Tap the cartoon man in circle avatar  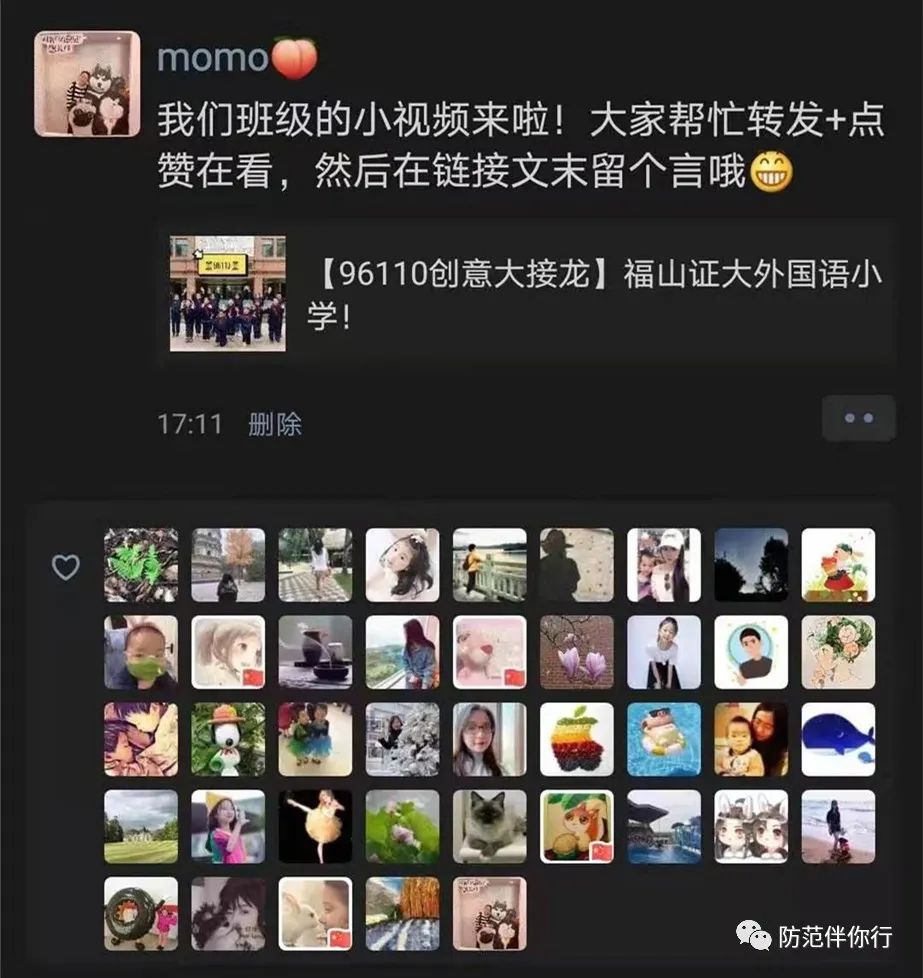pyautogui.click(x=751, y=652)
